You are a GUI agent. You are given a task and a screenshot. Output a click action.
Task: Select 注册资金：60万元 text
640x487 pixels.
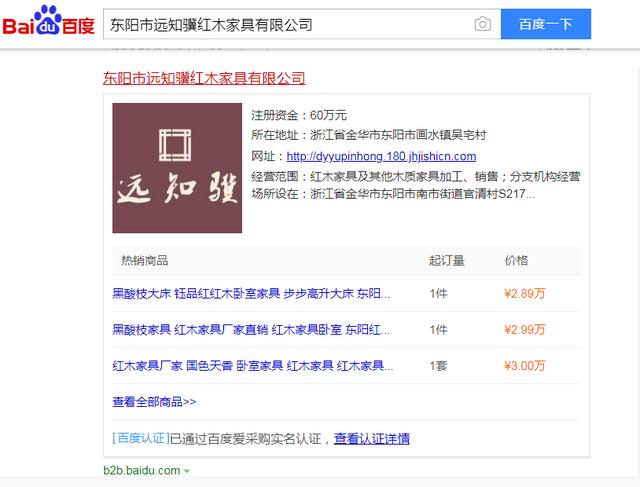(299, 115)
